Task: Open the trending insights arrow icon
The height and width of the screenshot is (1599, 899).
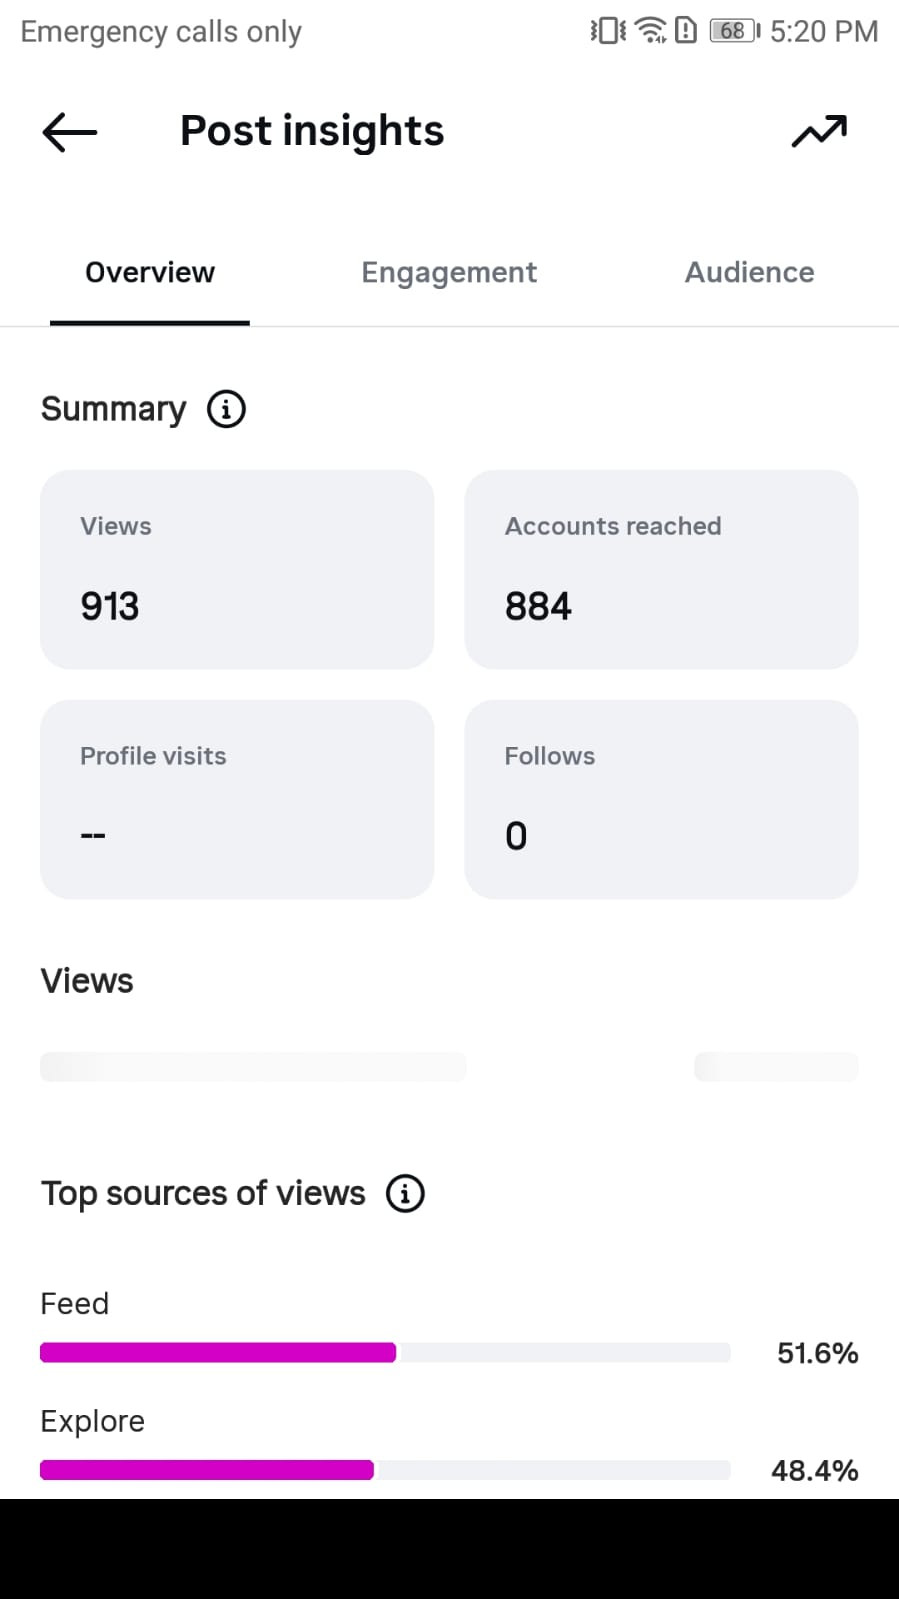Action: point(819,131)
